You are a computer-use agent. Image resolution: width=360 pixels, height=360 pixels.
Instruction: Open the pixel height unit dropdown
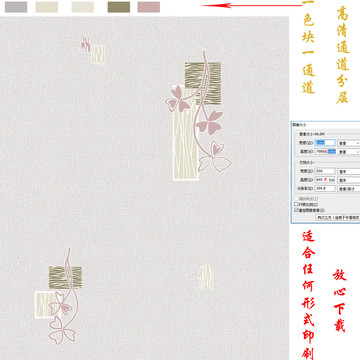click(x=349, y=152)
